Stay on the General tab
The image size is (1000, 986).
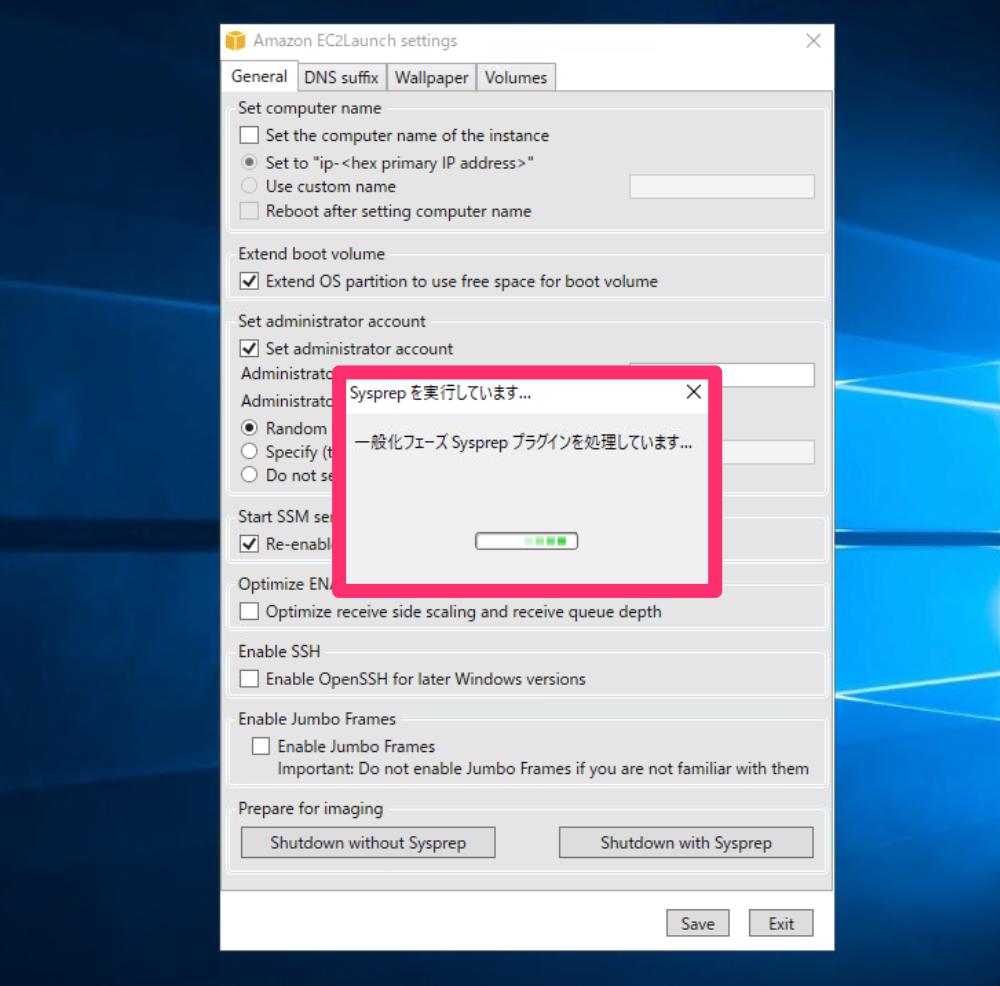[259, 76]
